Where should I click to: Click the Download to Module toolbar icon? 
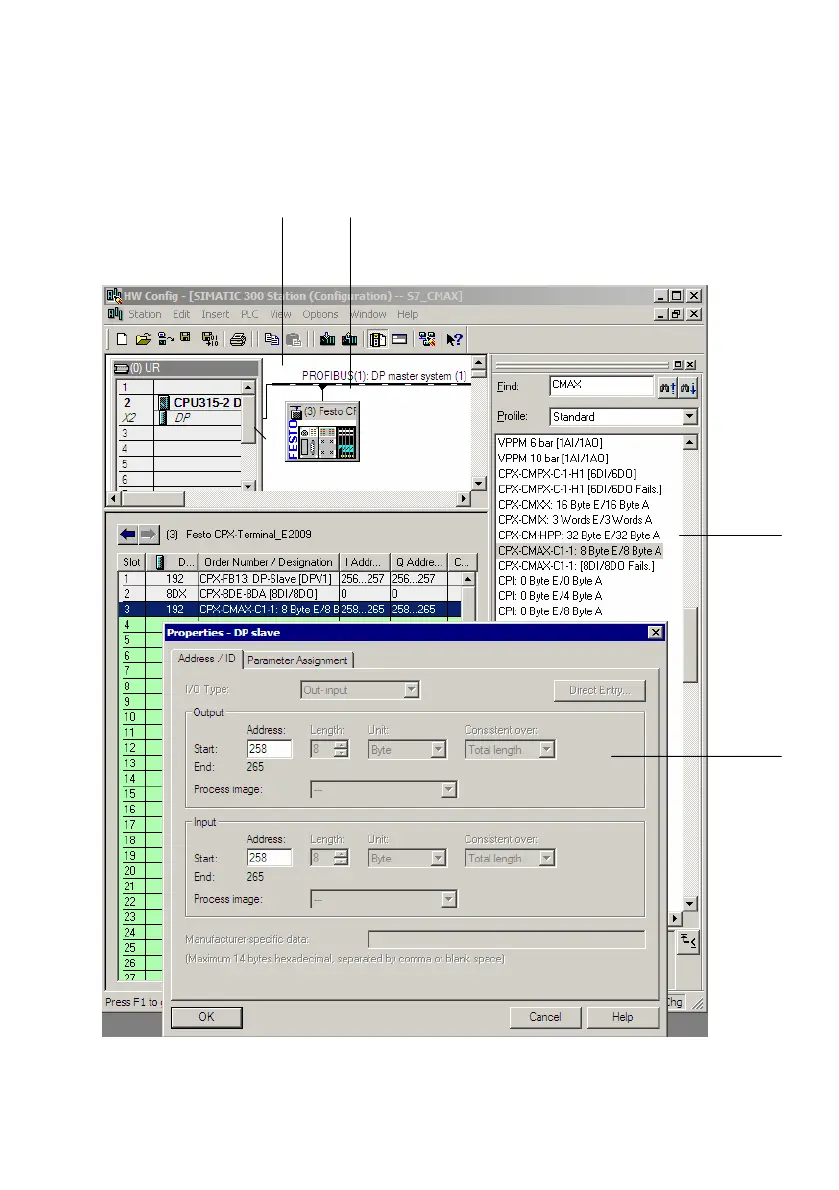328,339
